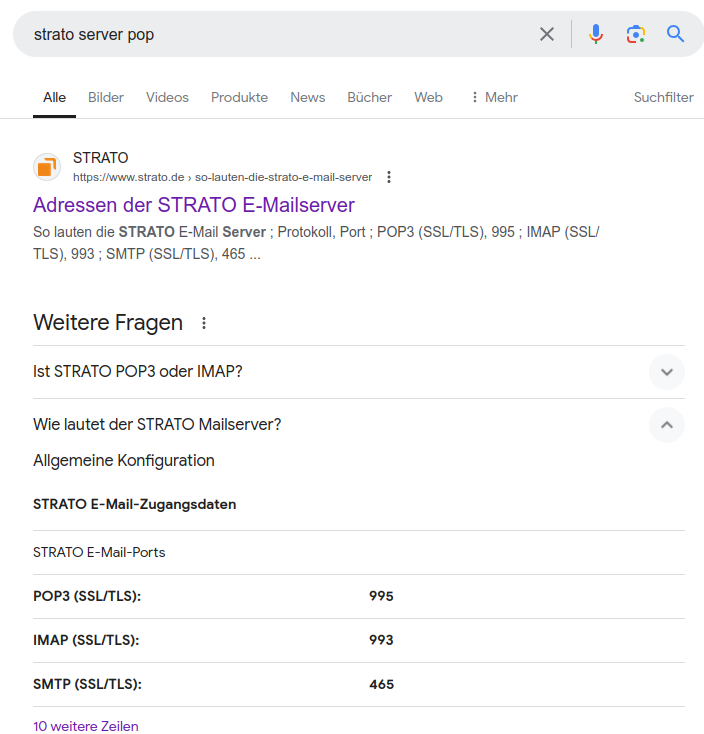The width and height of the screenshot is (704, 734).
Task: Collapse 'Wie lautet der STRATO Mailserver?' question
Action: pos(666,425)
